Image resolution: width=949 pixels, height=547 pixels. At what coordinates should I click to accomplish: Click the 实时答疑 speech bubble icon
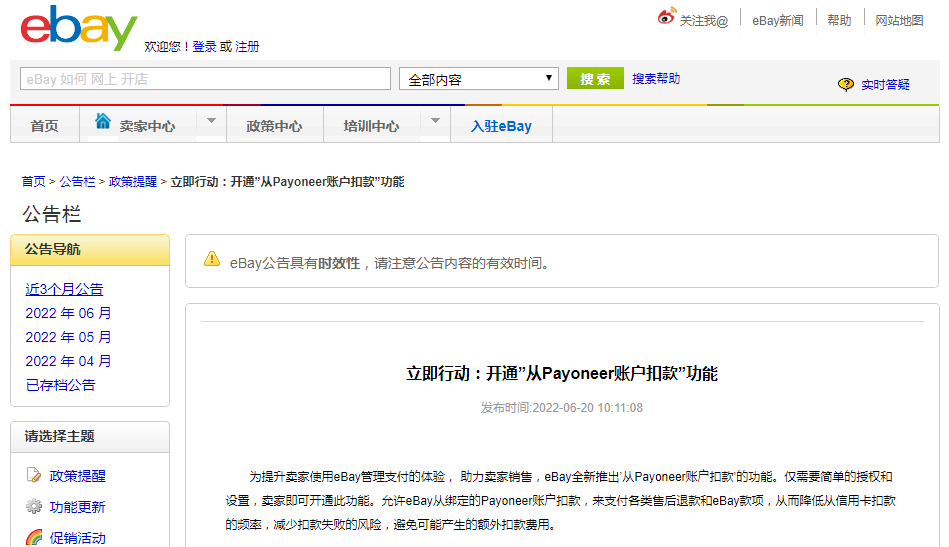click(x=846, y=84)
